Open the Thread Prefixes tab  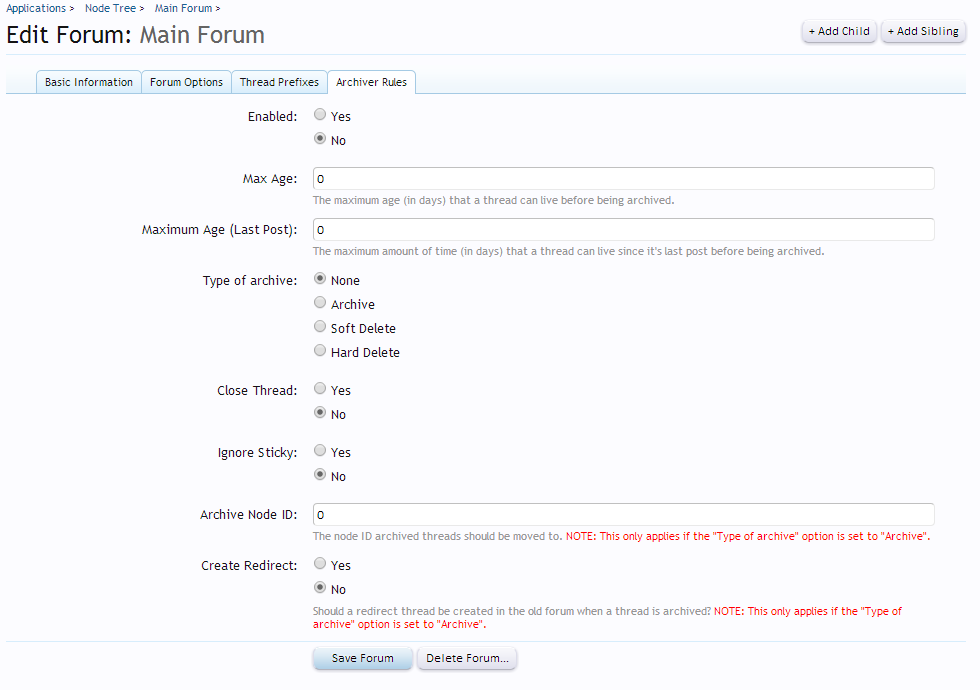pos(279,82)
